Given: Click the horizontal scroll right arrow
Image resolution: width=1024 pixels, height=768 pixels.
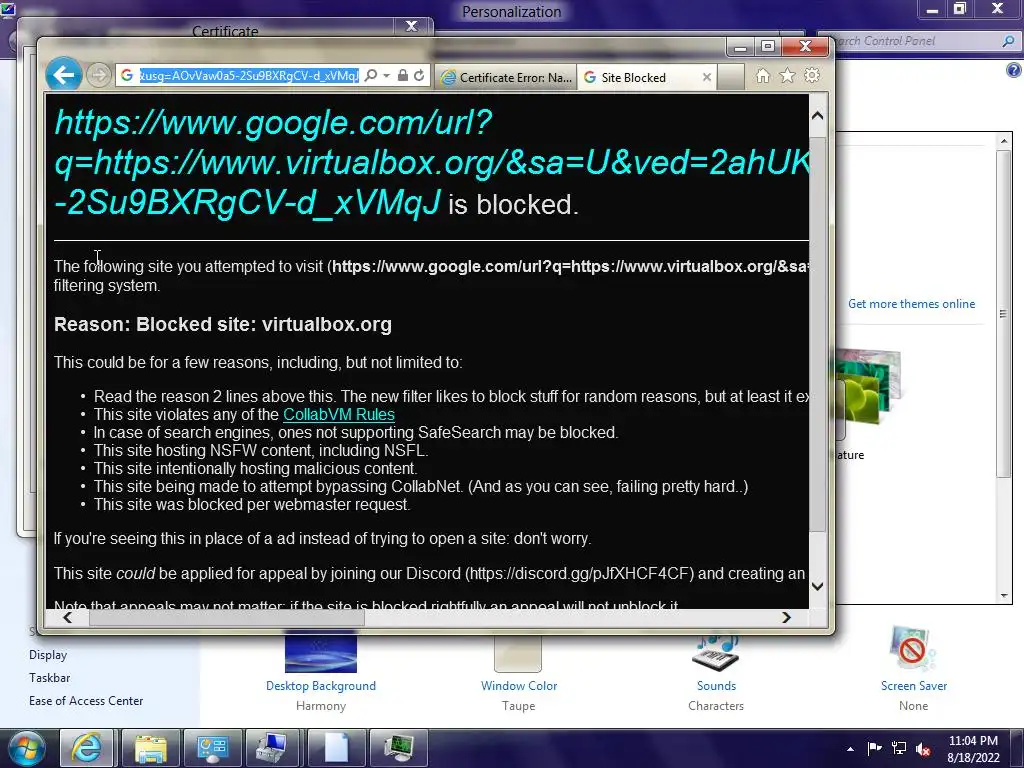Looking at the screenshot, I should coord(786,617).
